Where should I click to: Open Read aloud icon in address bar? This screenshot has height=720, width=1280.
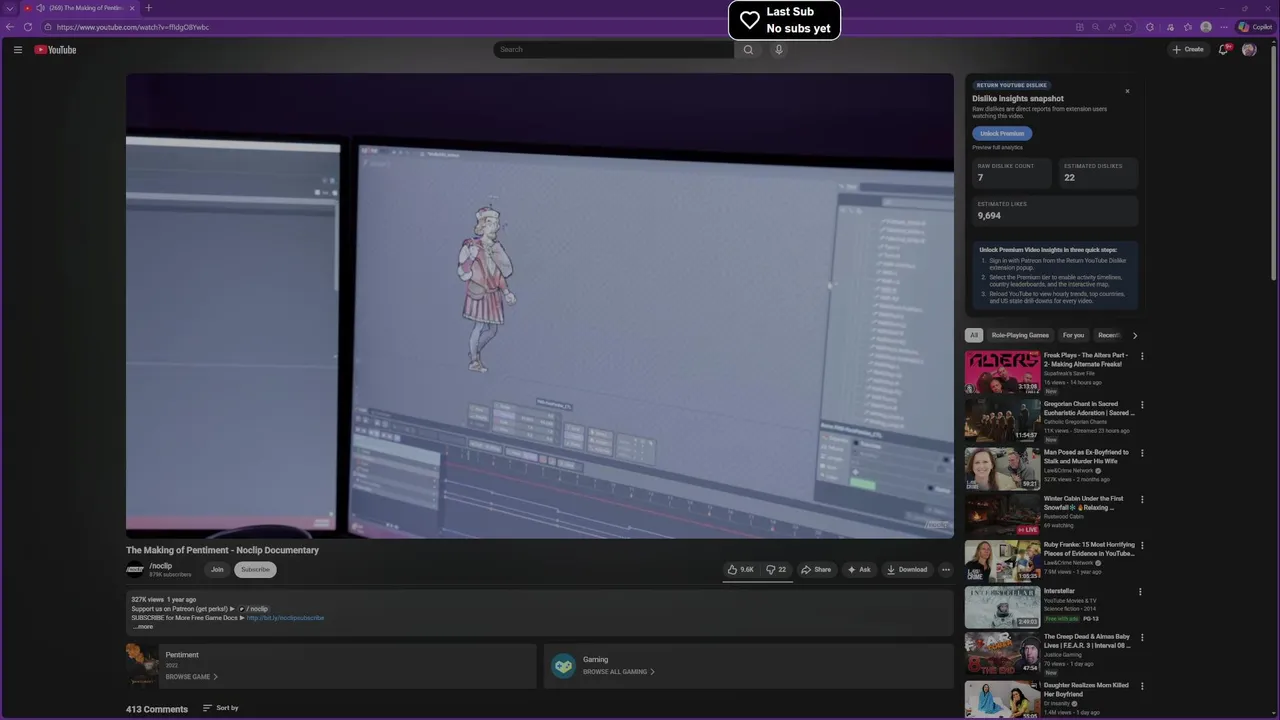click(x=1112, y=27)
